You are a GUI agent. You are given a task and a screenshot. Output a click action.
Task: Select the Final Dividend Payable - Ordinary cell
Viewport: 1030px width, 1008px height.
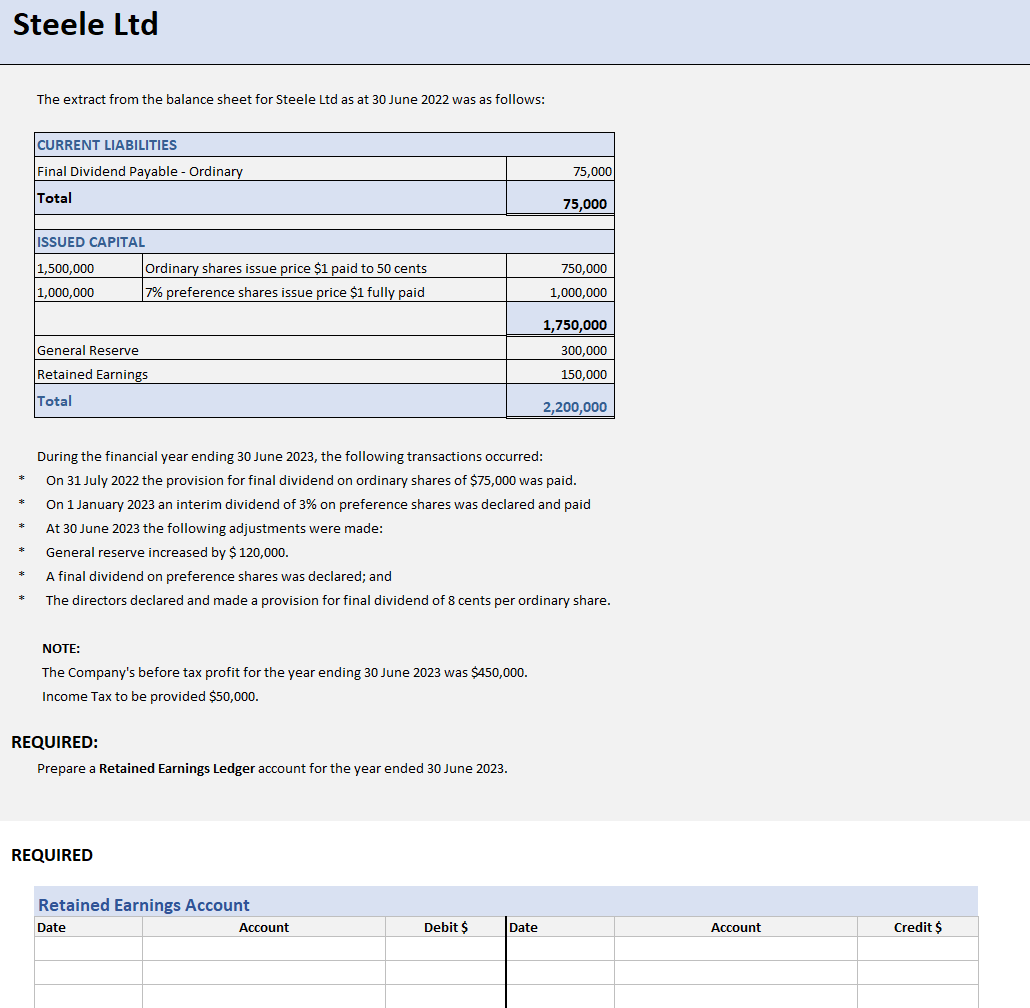click(x=140, y=171)
